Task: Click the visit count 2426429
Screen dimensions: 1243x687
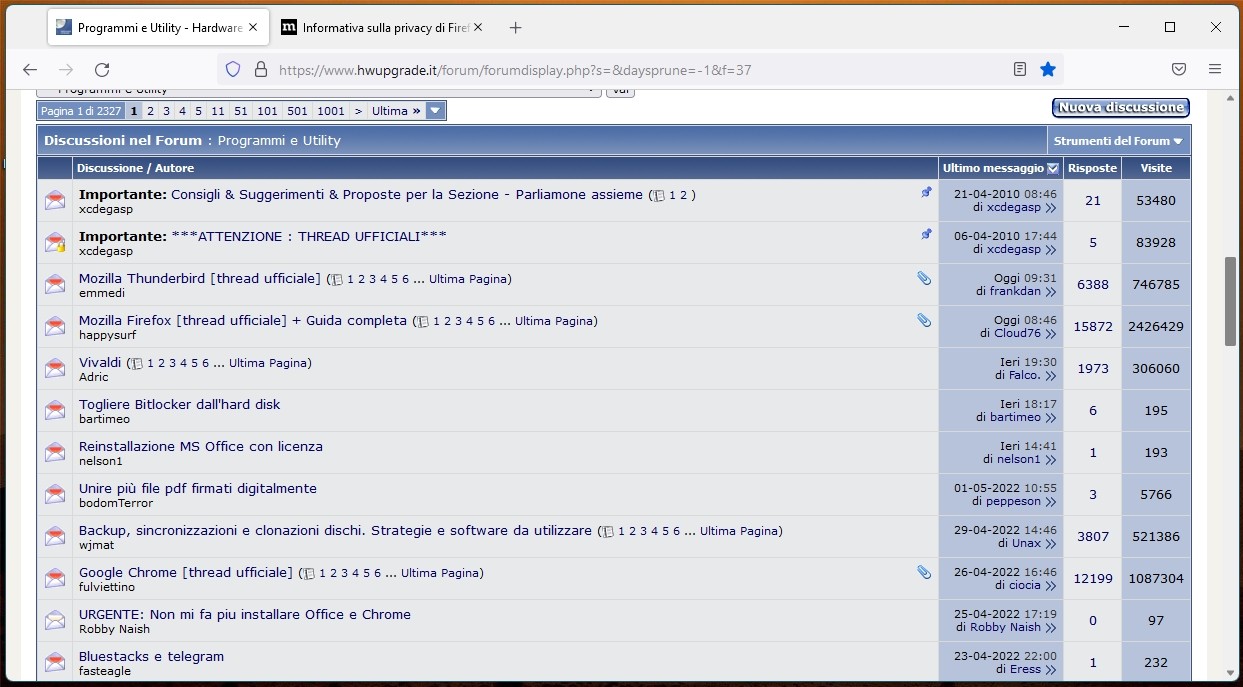Action: (x=1156, y=326)
